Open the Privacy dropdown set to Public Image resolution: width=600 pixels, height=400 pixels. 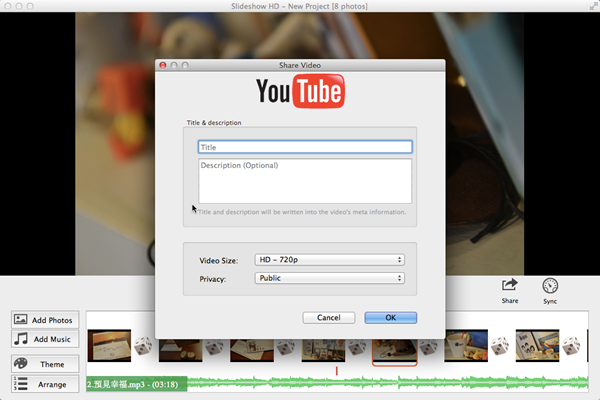tap(329, 278)
